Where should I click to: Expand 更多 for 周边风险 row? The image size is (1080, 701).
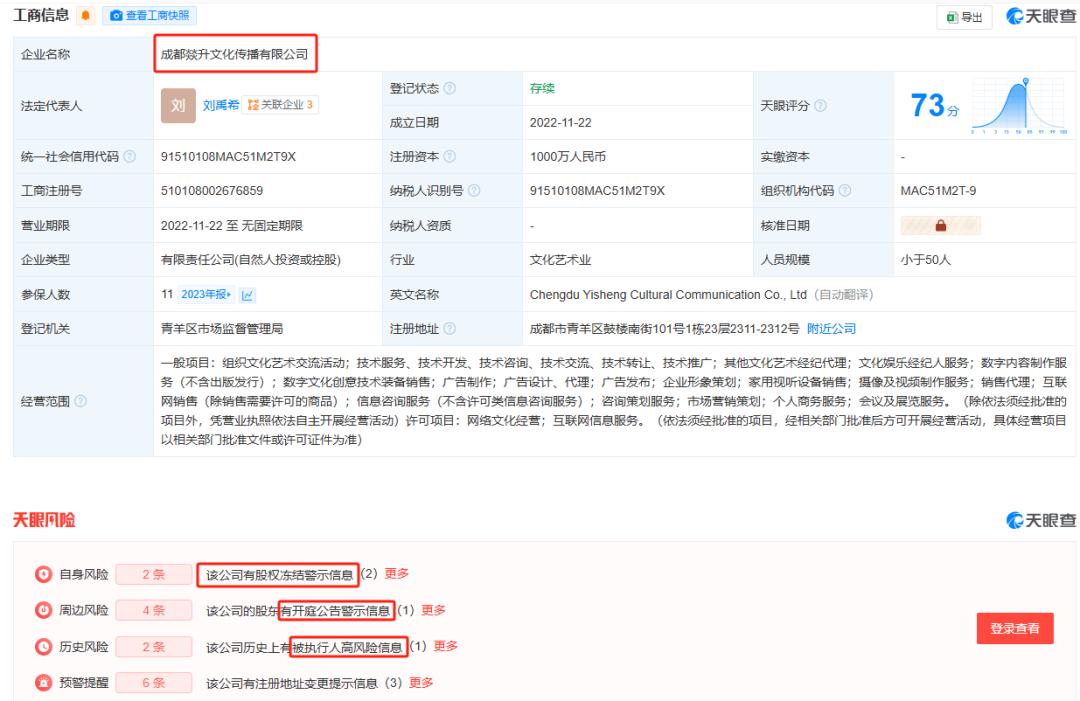coord(433,610)
